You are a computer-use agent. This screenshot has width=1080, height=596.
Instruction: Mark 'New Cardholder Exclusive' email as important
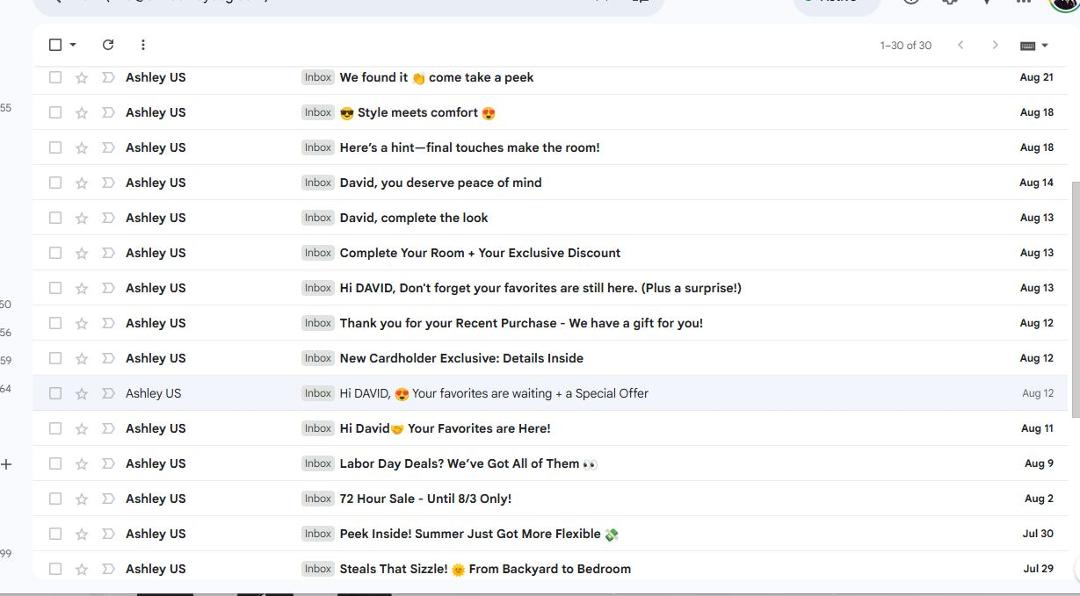[x=107, y=359]
